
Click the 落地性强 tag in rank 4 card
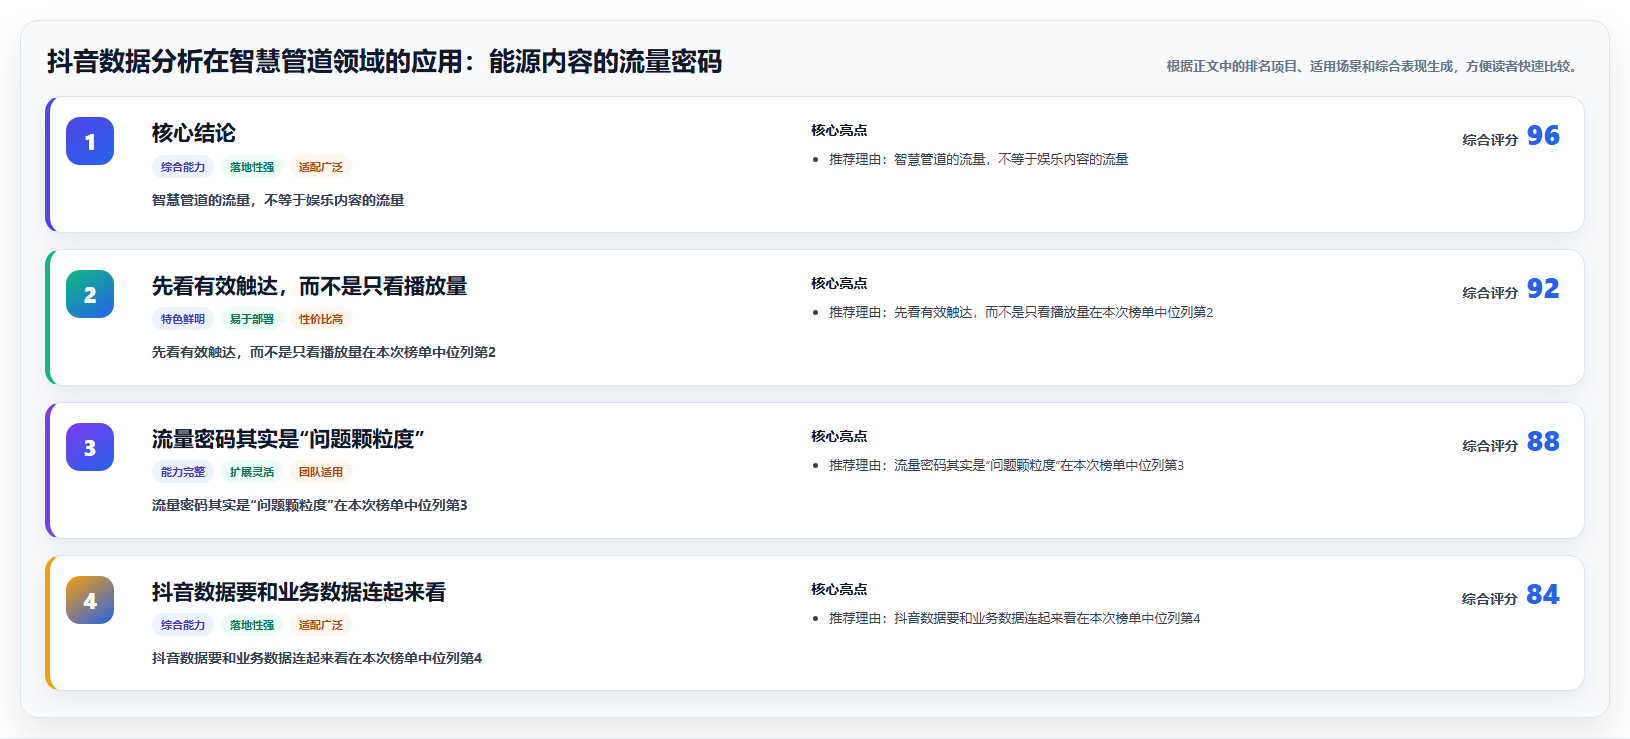tap(252, 625)
